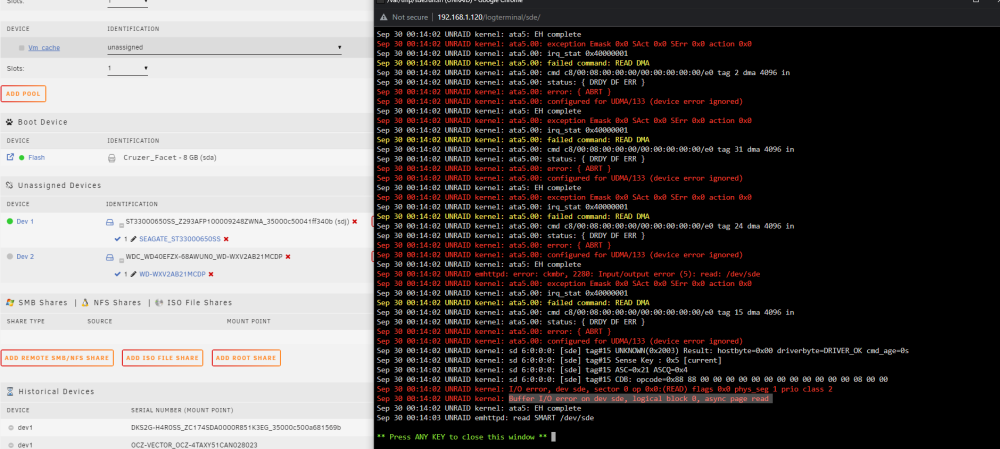Viewport: 1000px width, 449px height.
Task: Open the Dev 1 device link
Action: (25, 221)
